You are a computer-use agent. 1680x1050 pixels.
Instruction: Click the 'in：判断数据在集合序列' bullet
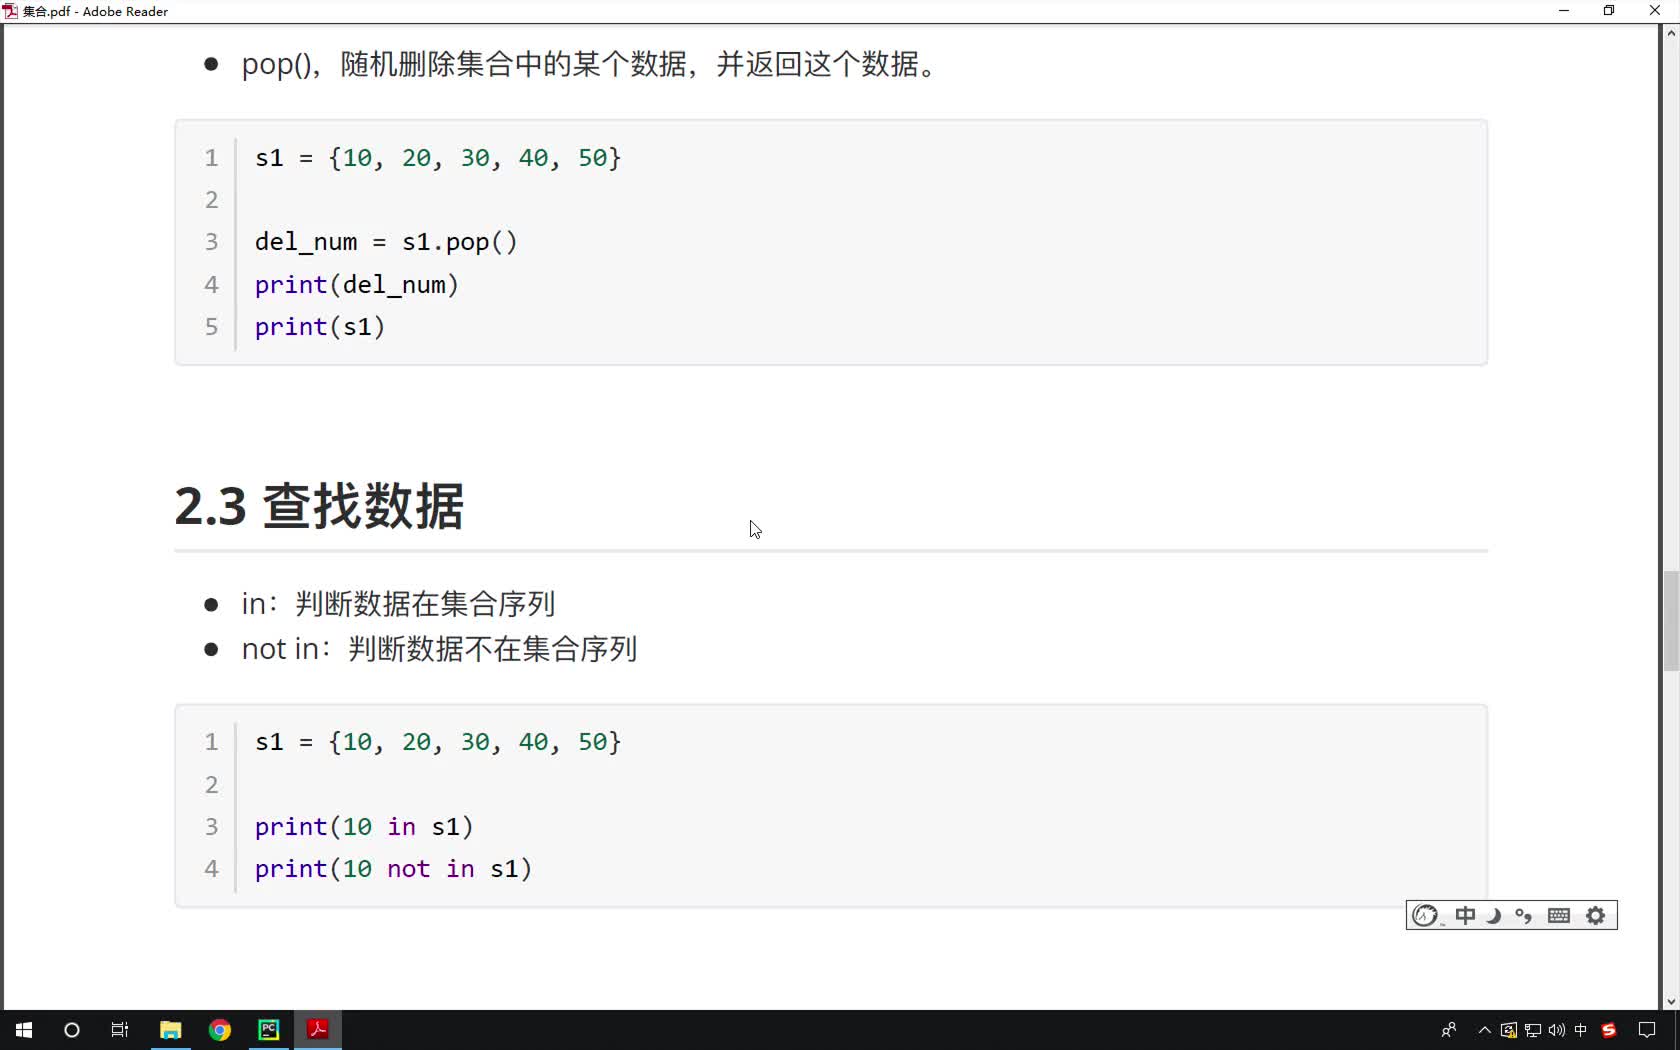coord(398,604)
